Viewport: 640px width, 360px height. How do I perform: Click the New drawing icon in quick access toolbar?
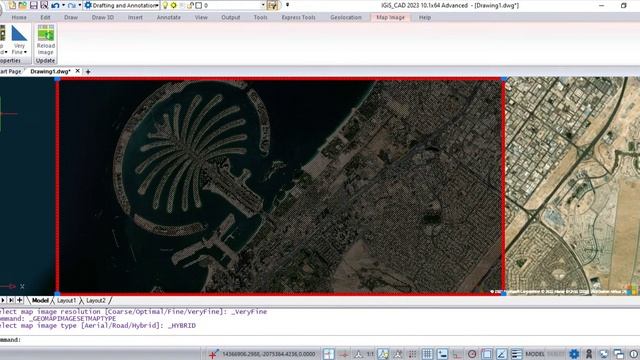12,5
